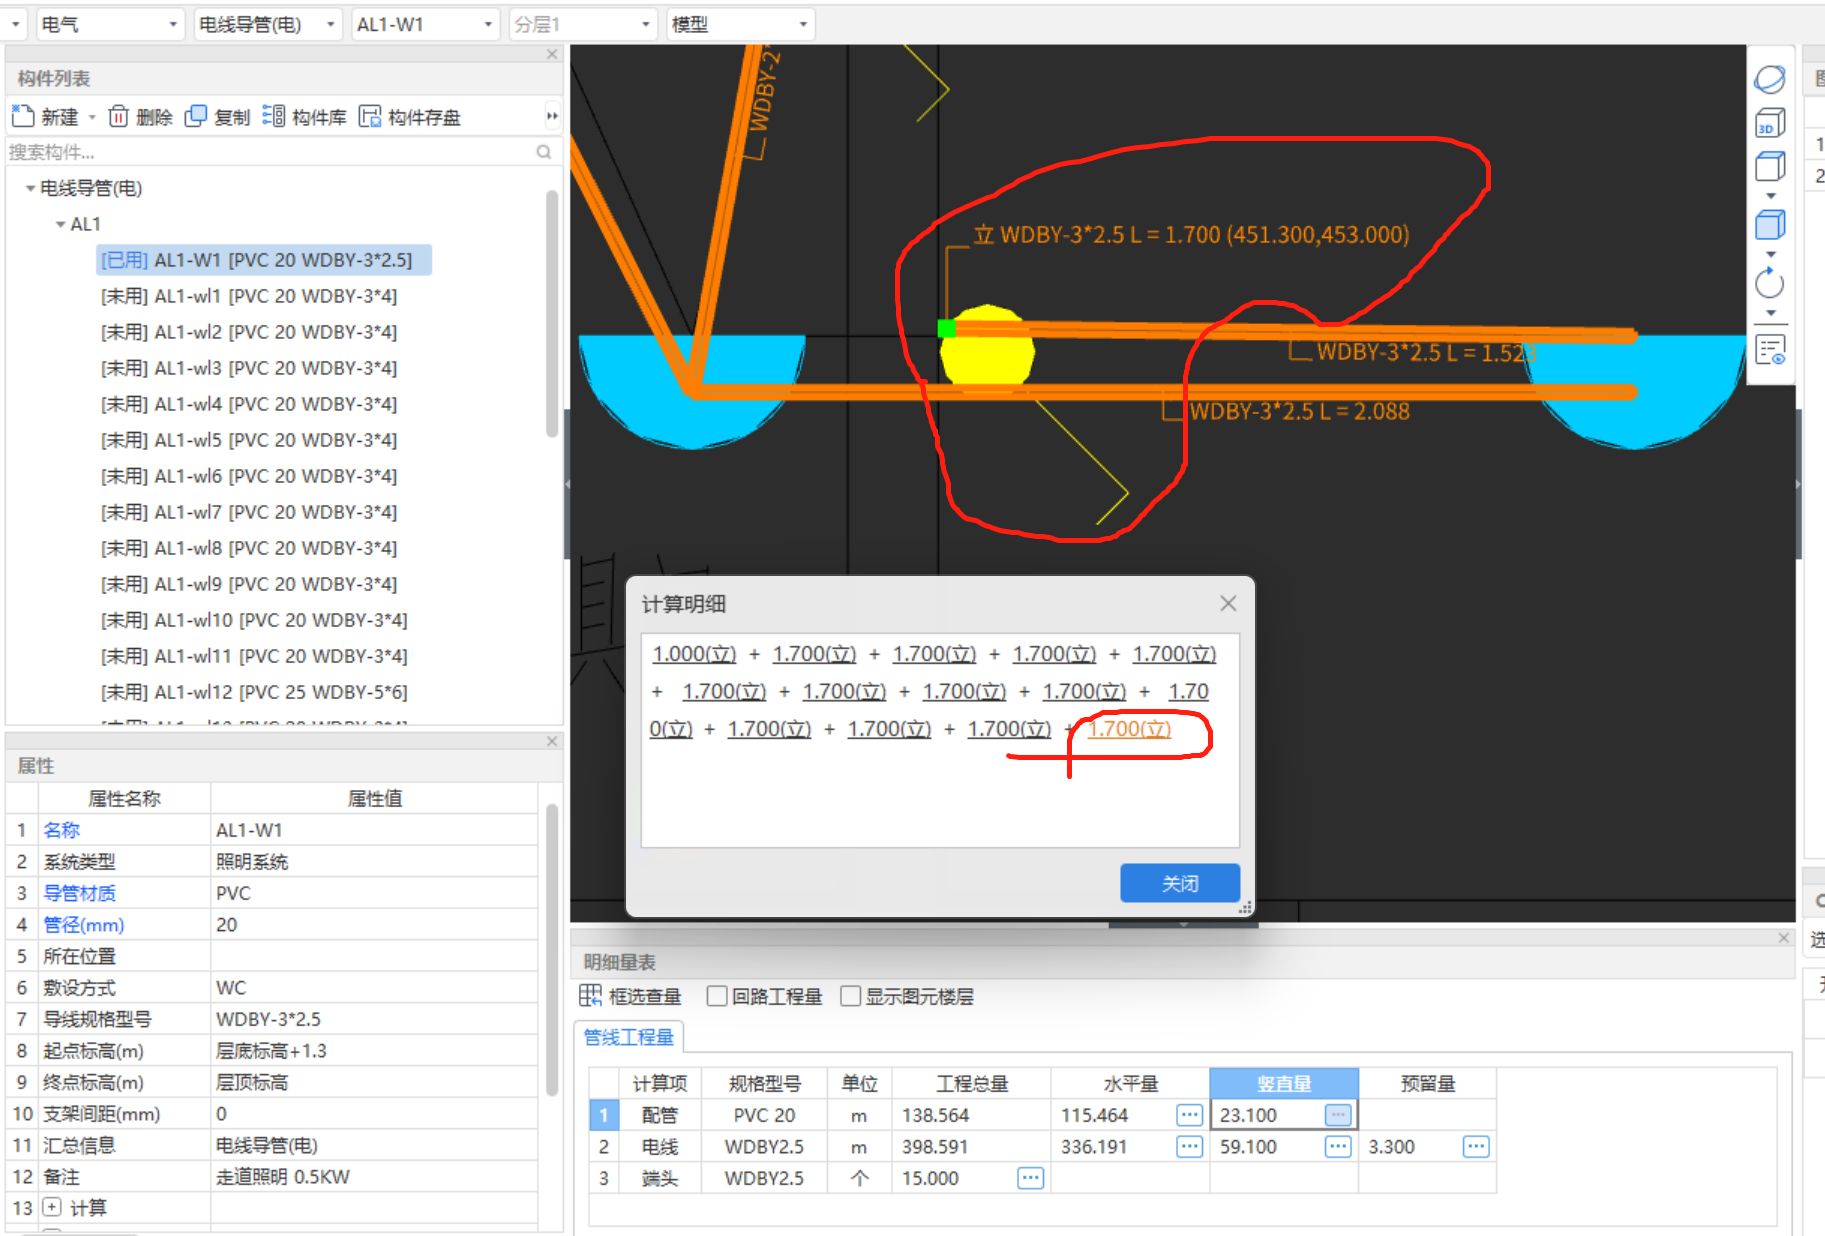Click the search magnifier in component list
This screenshot has width=1825, height=1236.
(544, 152)
